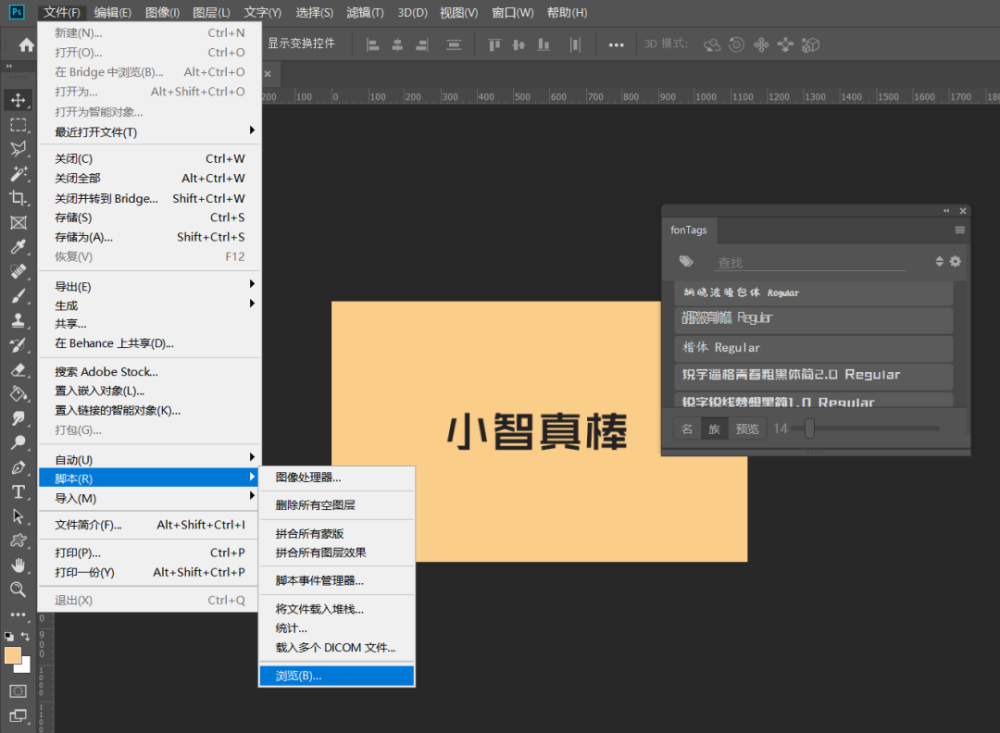Image resolution: width=1000 pixels, height=733 pixels.
Task: Toggle the 预览 button in fonTags
Action: tap(747, 429)
